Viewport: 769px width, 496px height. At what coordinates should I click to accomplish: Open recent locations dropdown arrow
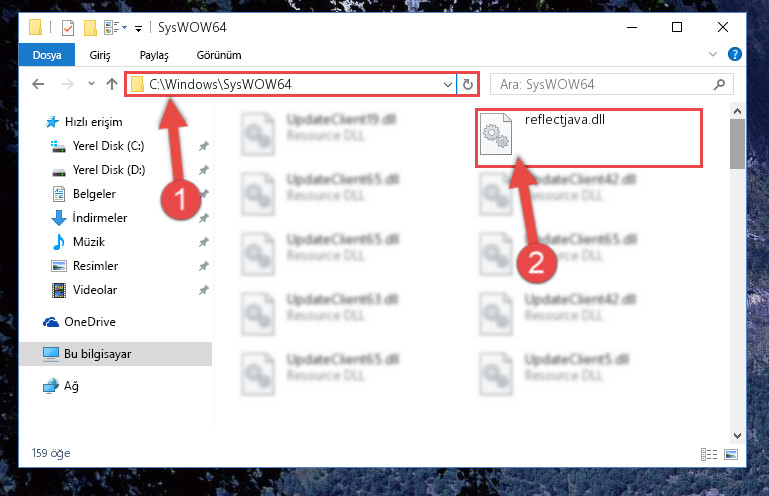(x=91, y=83)
